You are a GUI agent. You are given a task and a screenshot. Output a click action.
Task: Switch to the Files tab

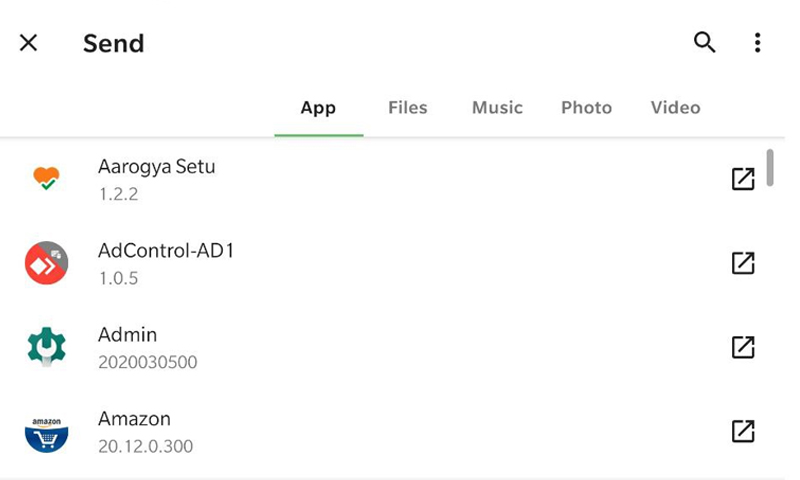coord(407,108)
